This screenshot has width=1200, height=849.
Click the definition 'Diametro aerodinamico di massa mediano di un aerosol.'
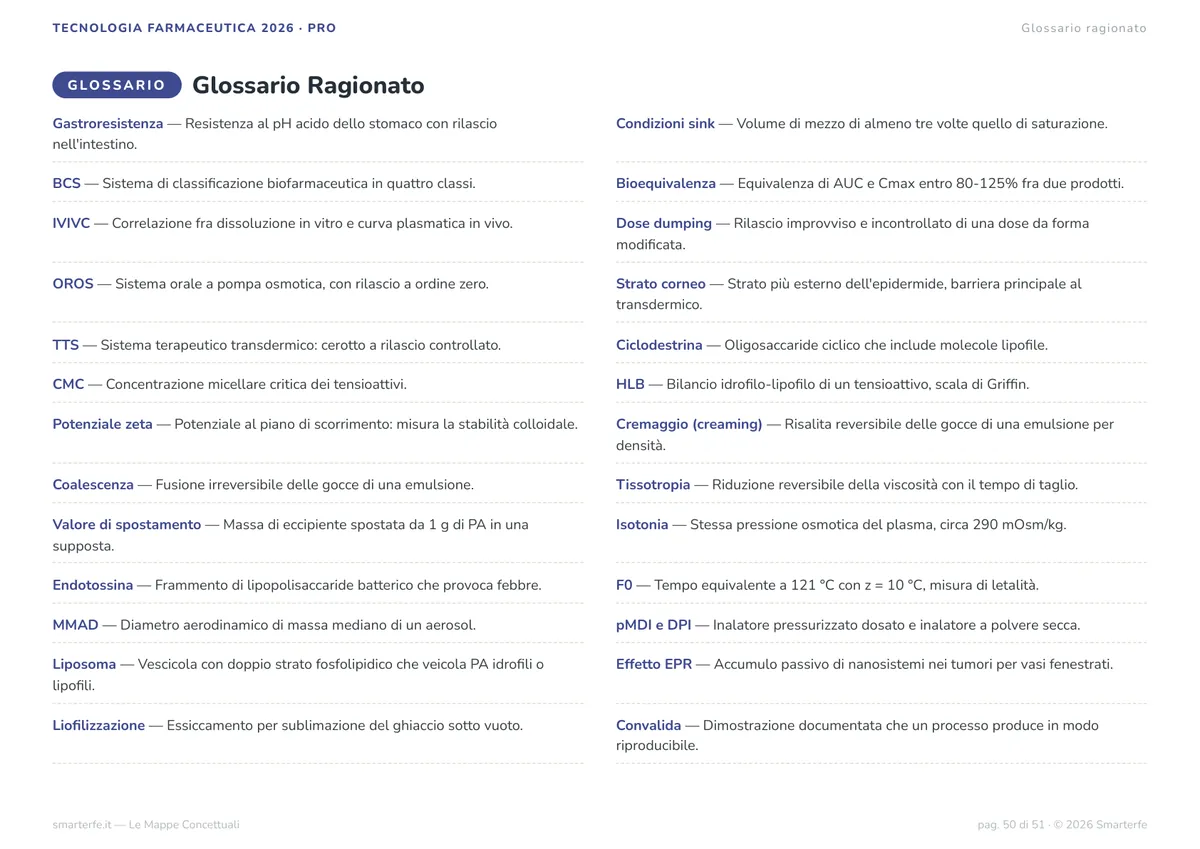click(298, 625)
